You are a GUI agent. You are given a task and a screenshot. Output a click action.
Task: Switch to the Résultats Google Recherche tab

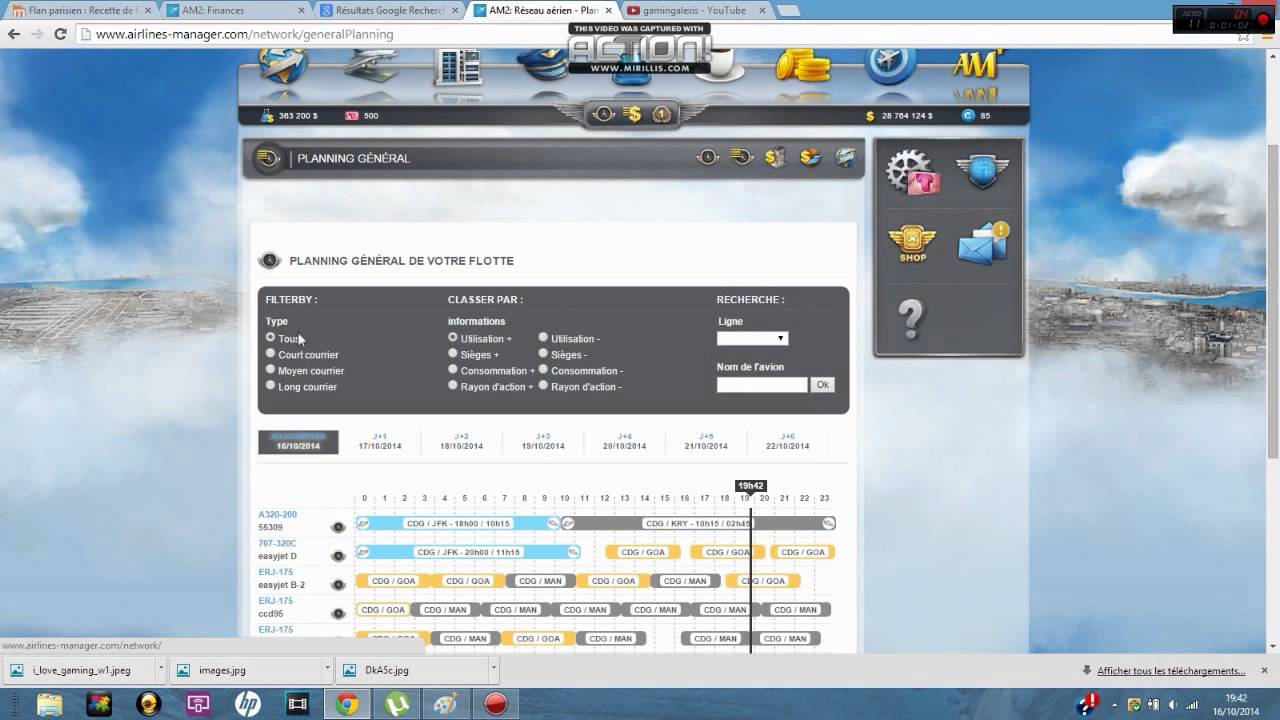click(388, 10)
